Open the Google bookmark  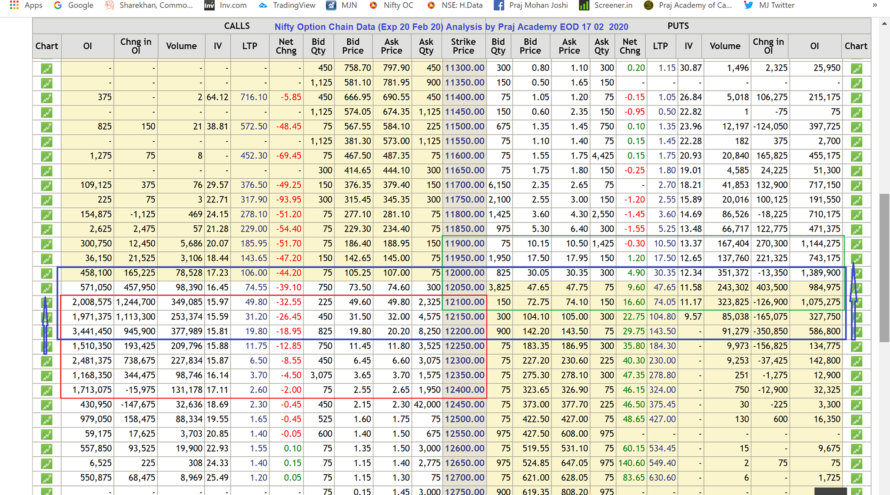point(73,5)
